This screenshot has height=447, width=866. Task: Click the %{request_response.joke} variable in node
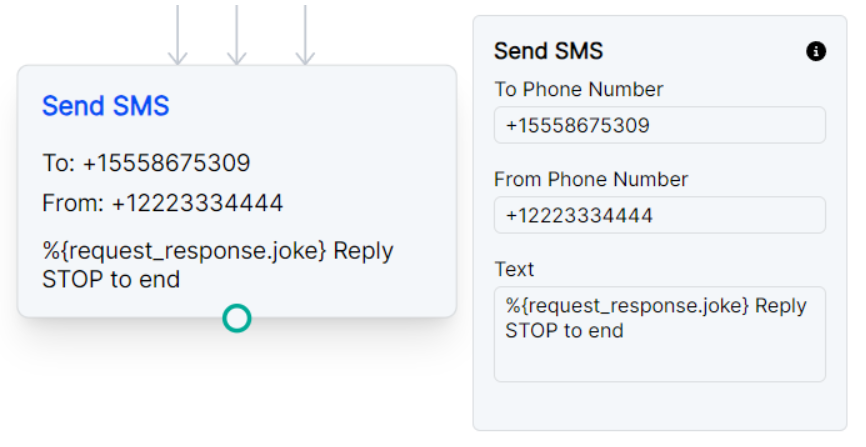click(184, 251)
